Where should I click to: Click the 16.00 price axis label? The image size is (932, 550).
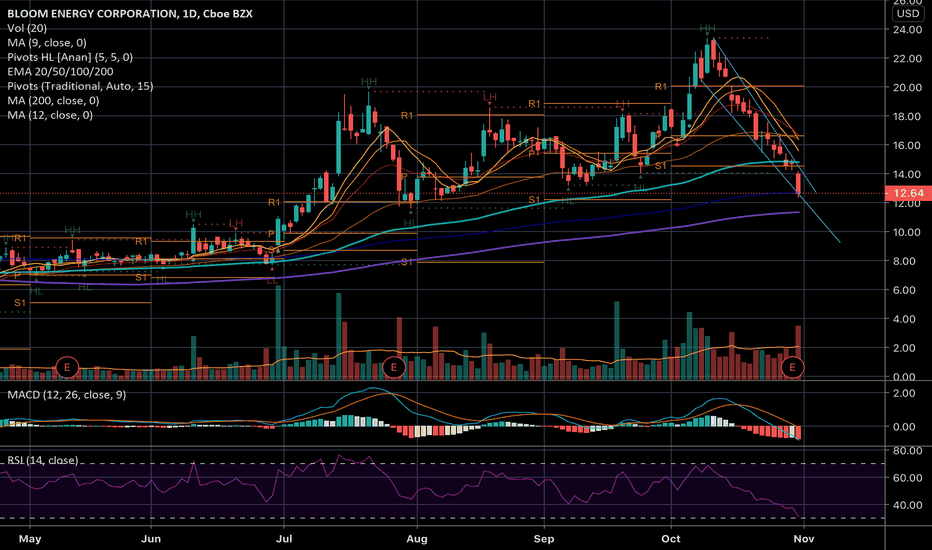[908, 146]
